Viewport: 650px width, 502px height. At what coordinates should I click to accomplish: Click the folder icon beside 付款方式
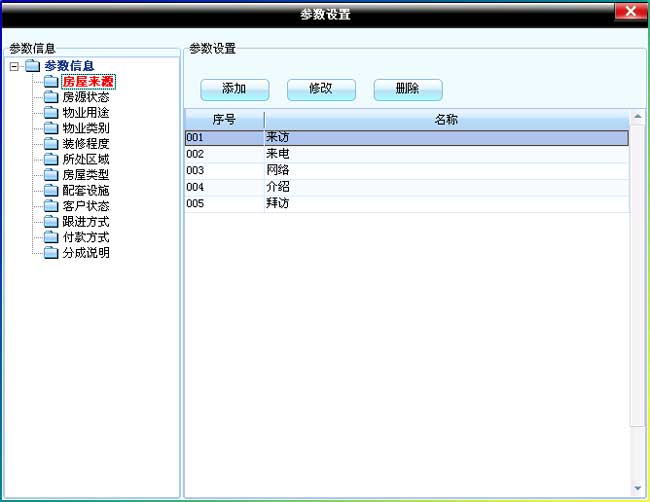coord(51,237)
